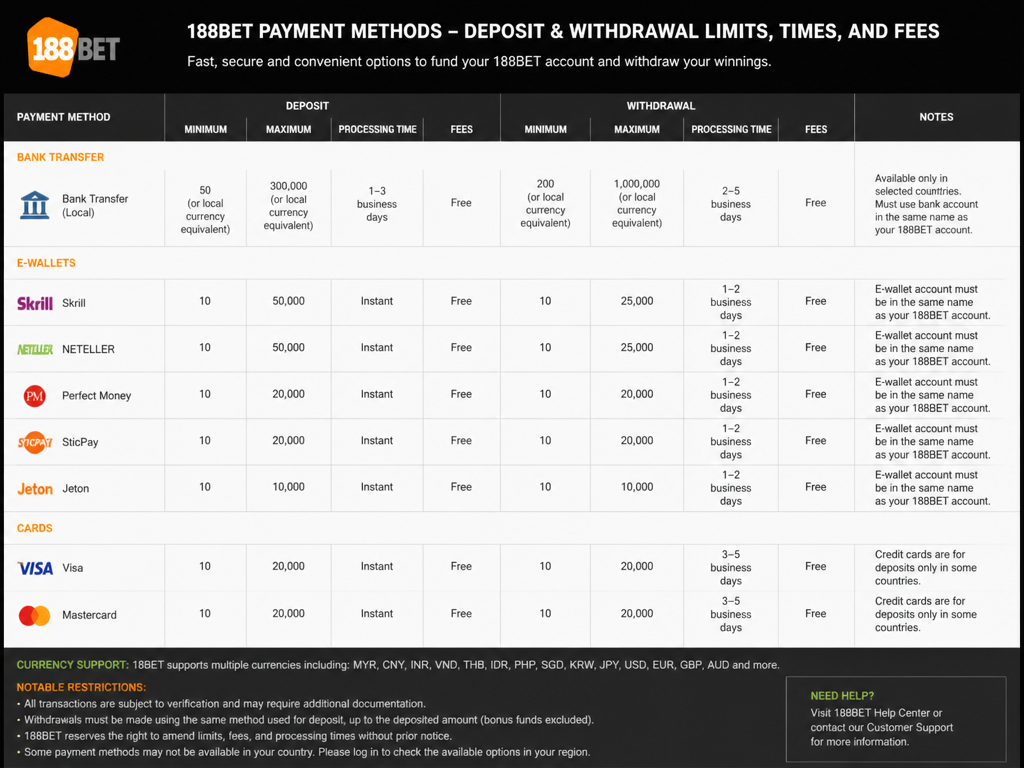Click NETELLER deposit maximum 50,000

(288, 347)
